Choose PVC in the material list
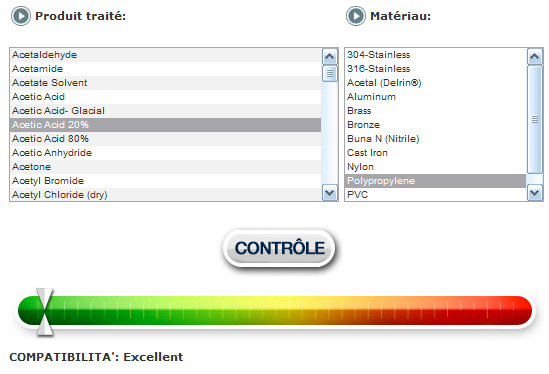This screenshot has height=374, width=549. coord(436,194)
